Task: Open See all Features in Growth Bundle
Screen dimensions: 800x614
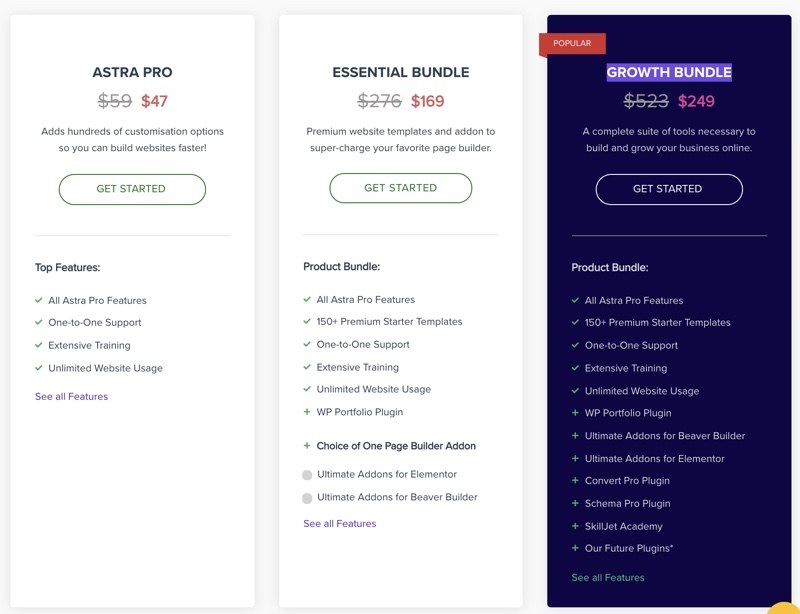Action: pos(608,578)
